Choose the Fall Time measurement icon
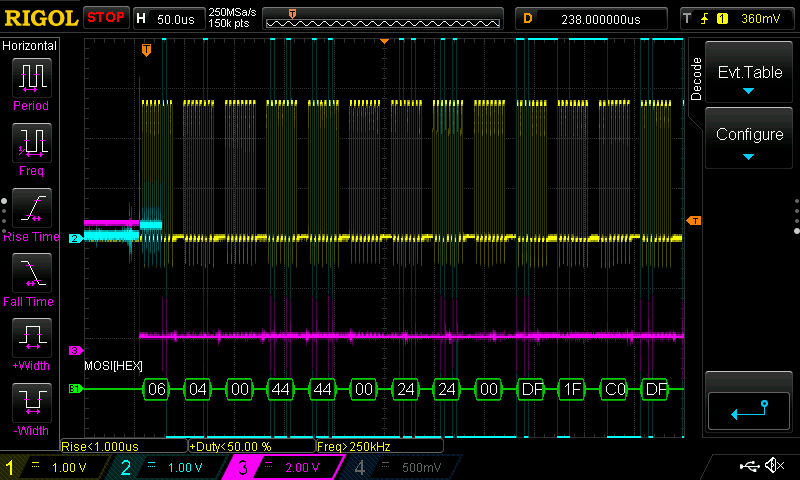The width and height of the screenshot is (800, 480). (x=32, y=273)
